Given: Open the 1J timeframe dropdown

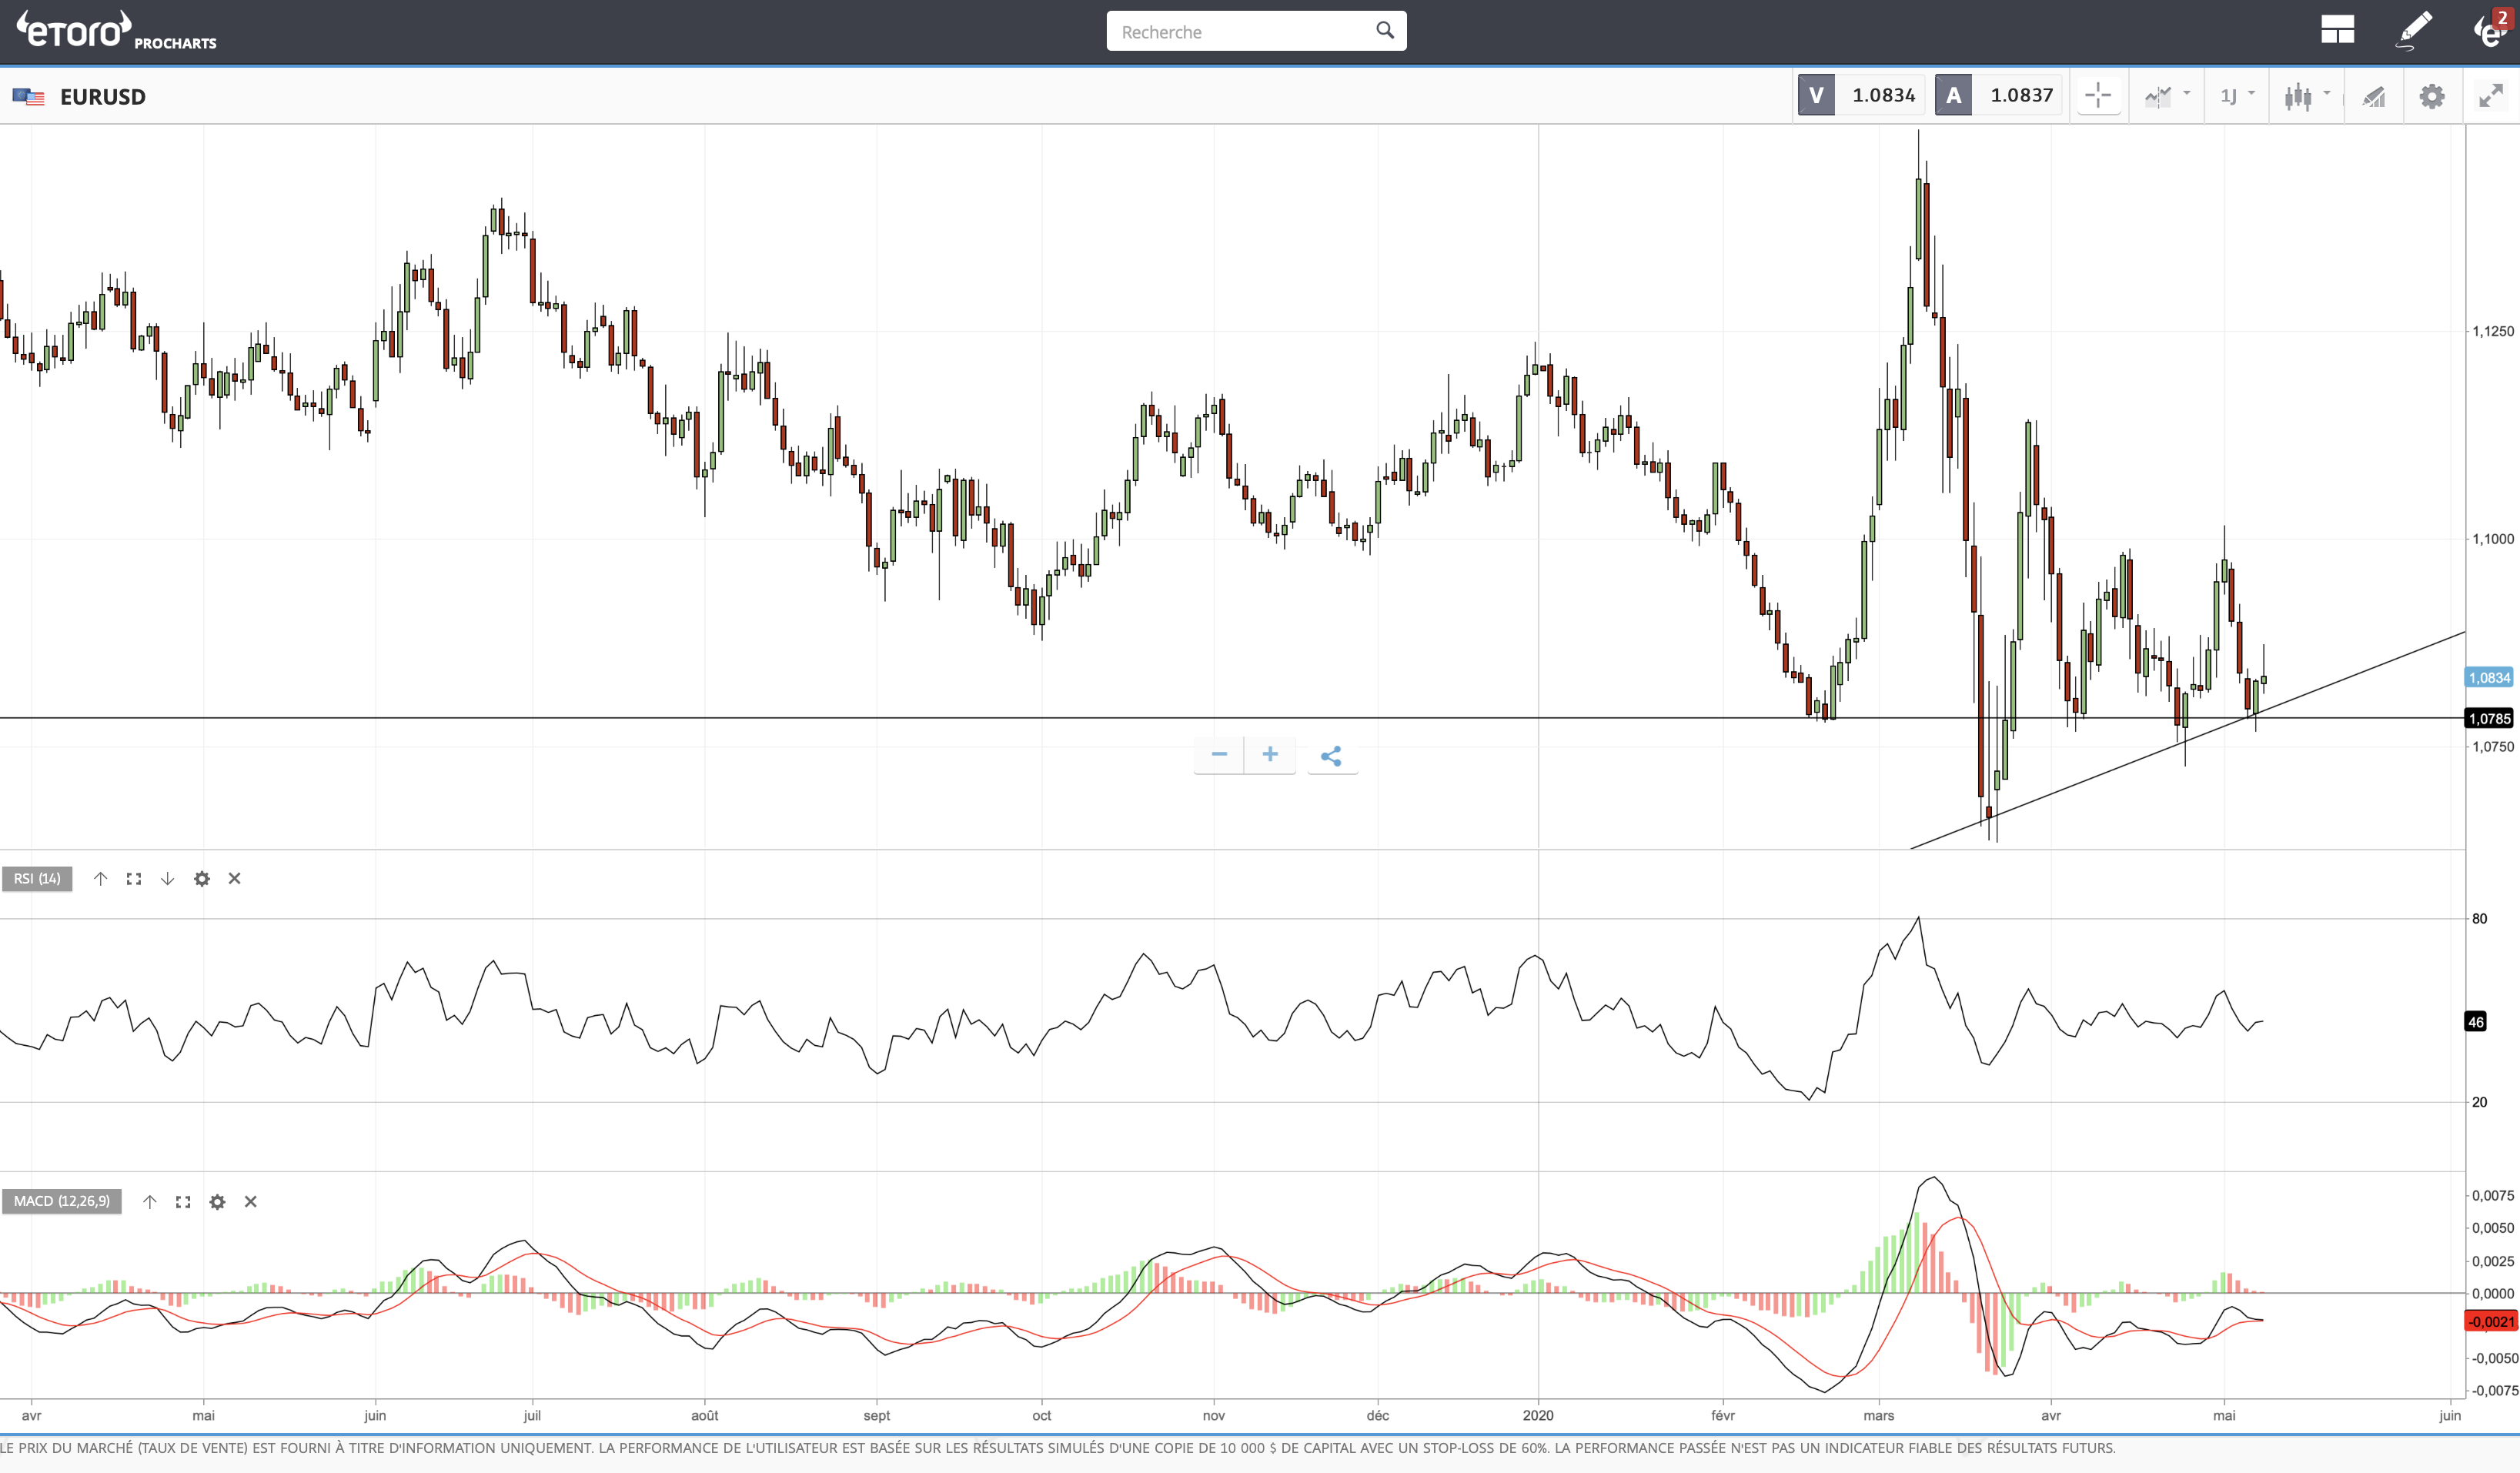Looking at the screenshot, I should point(2237,96).
